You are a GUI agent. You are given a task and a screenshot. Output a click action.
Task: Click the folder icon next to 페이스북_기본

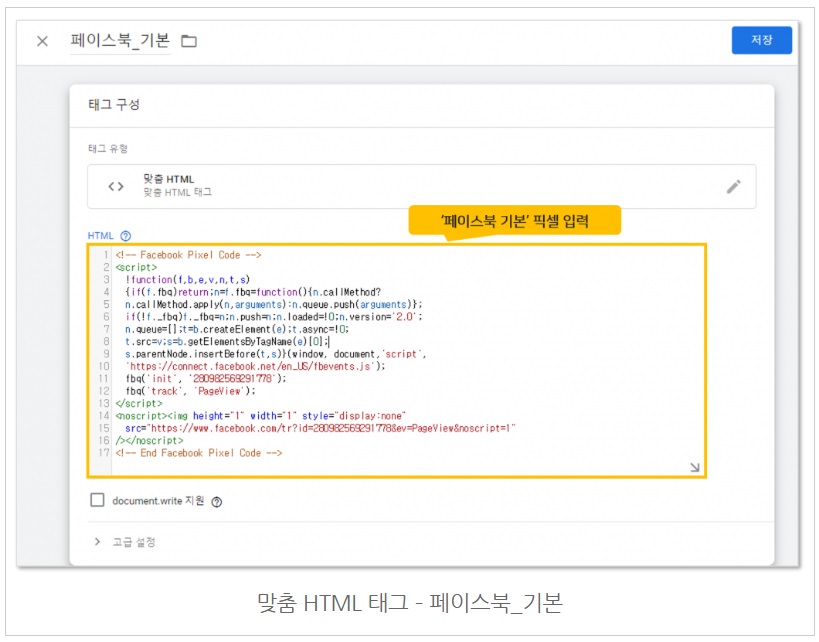[189, 41]
